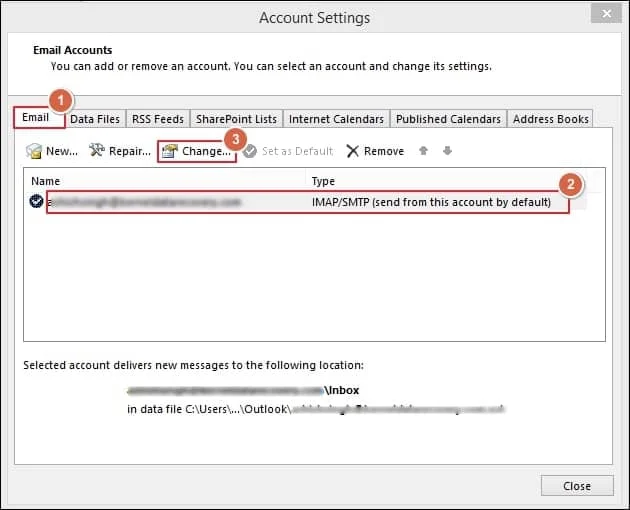This screenshot has width=630, height=510.
Task: Move account up with the up arrow
Action: coord(423,151)
